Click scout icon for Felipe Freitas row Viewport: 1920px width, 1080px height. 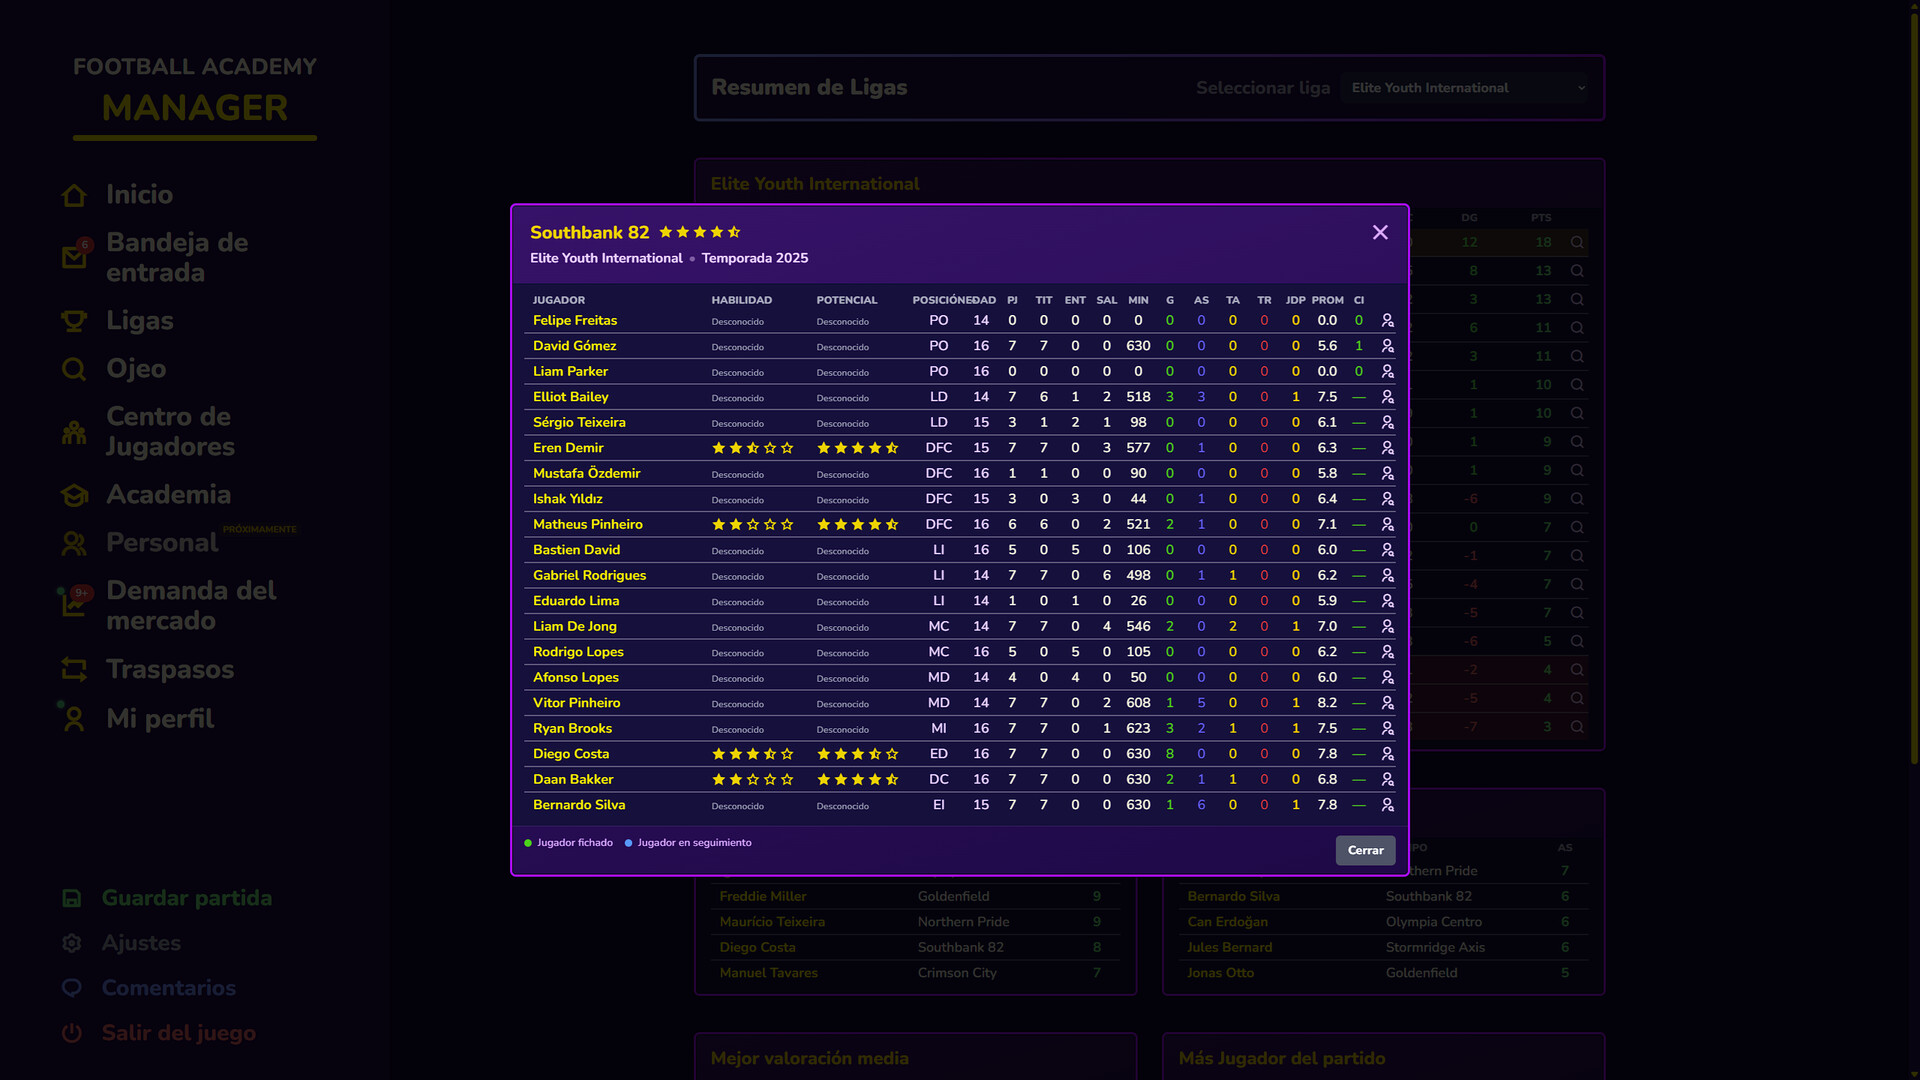(x=1387, y=321)
